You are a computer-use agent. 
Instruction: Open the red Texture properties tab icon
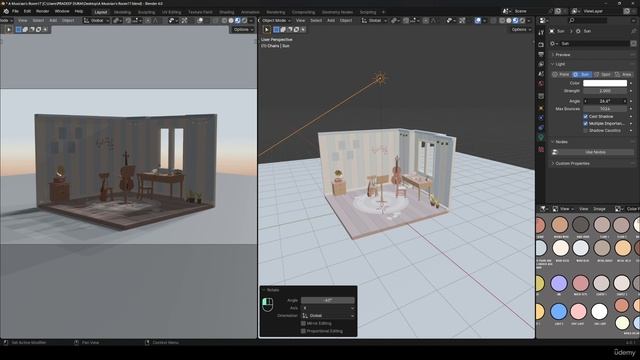(541, 149)
